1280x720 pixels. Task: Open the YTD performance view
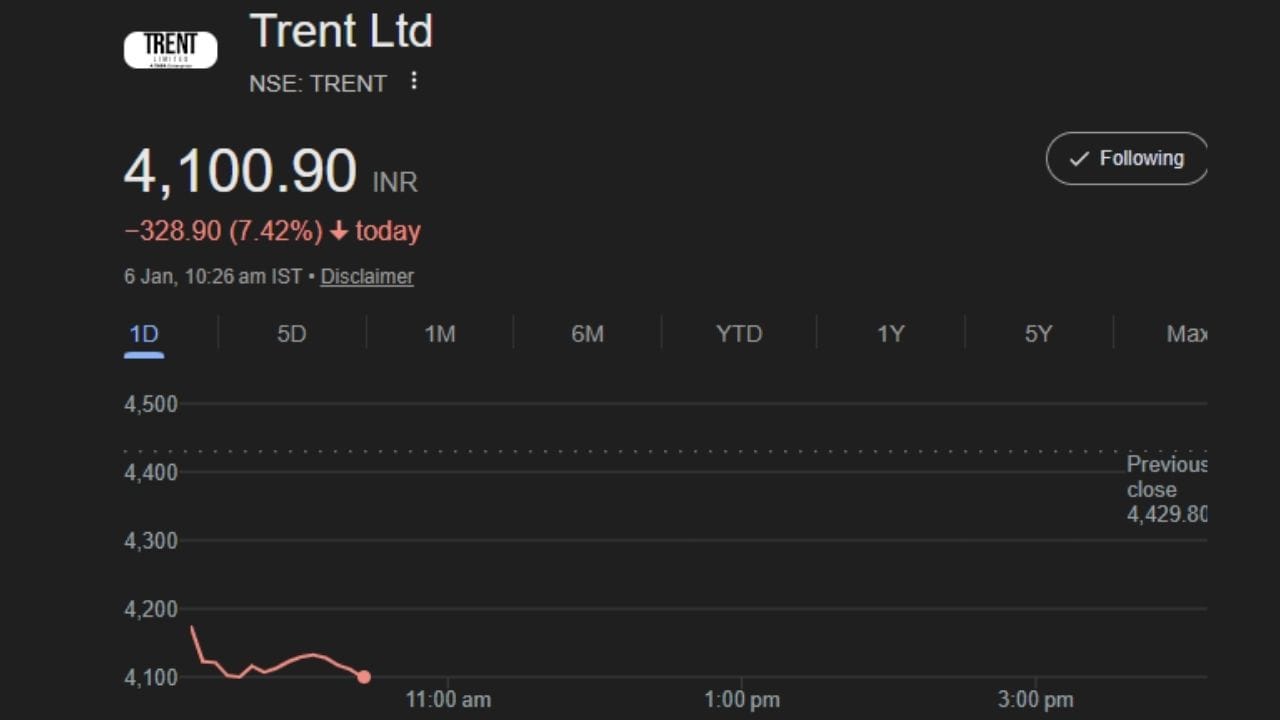tap(739, 334)
